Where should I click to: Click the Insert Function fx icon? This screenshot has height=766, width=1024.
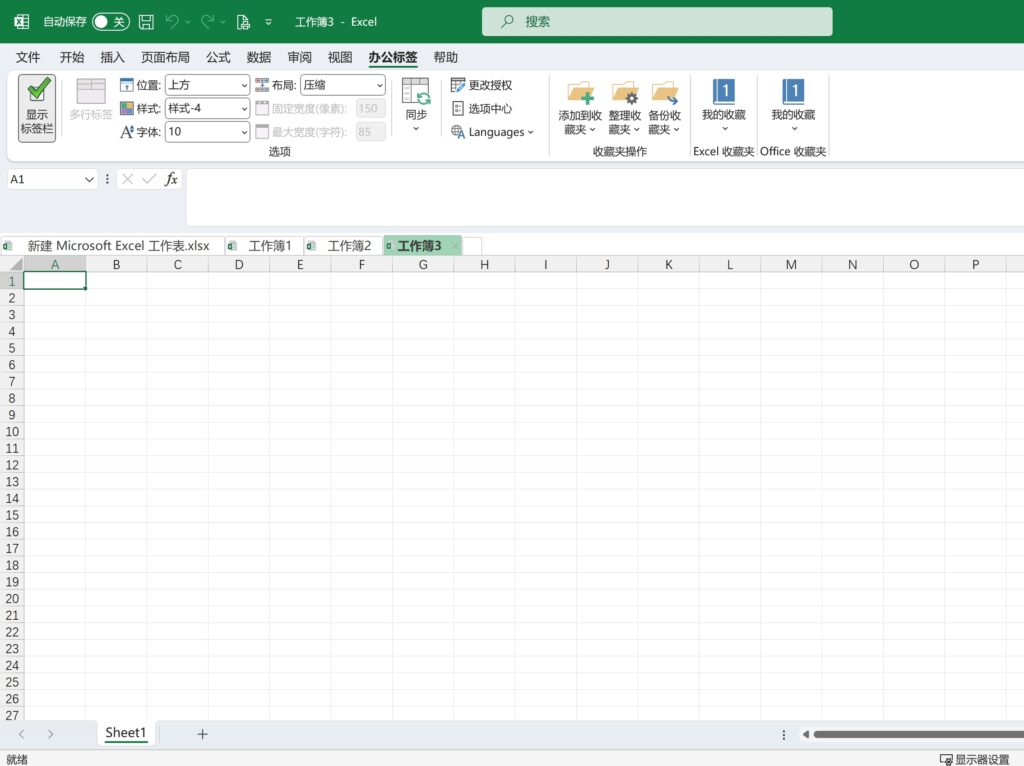pyautogui.click(x=170, y=179)
